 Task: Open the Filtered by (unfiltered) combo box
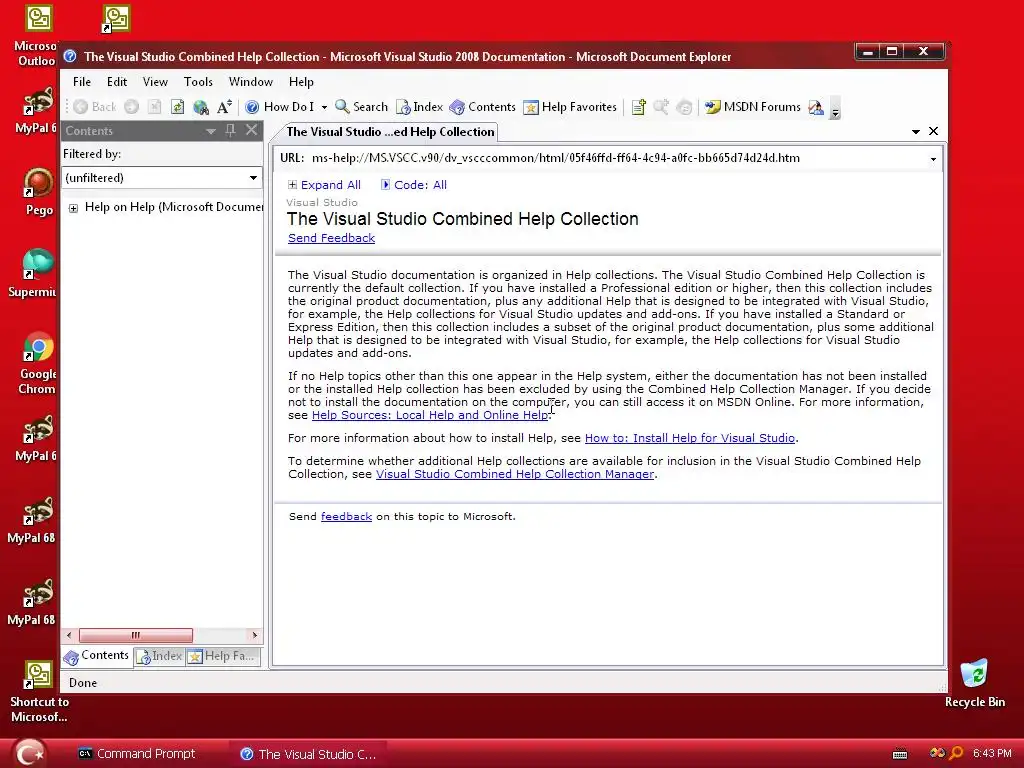(162, 178)
